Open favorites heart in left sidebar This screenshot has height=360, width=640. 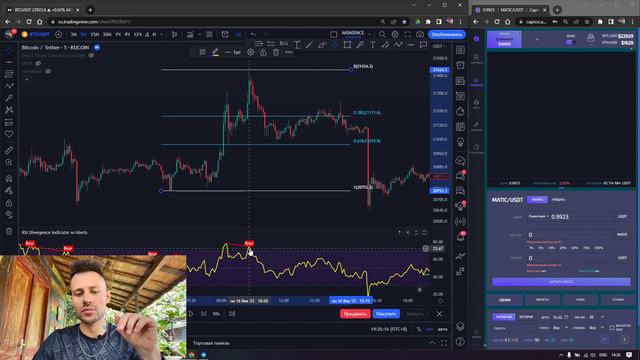[x=9, y=134]
